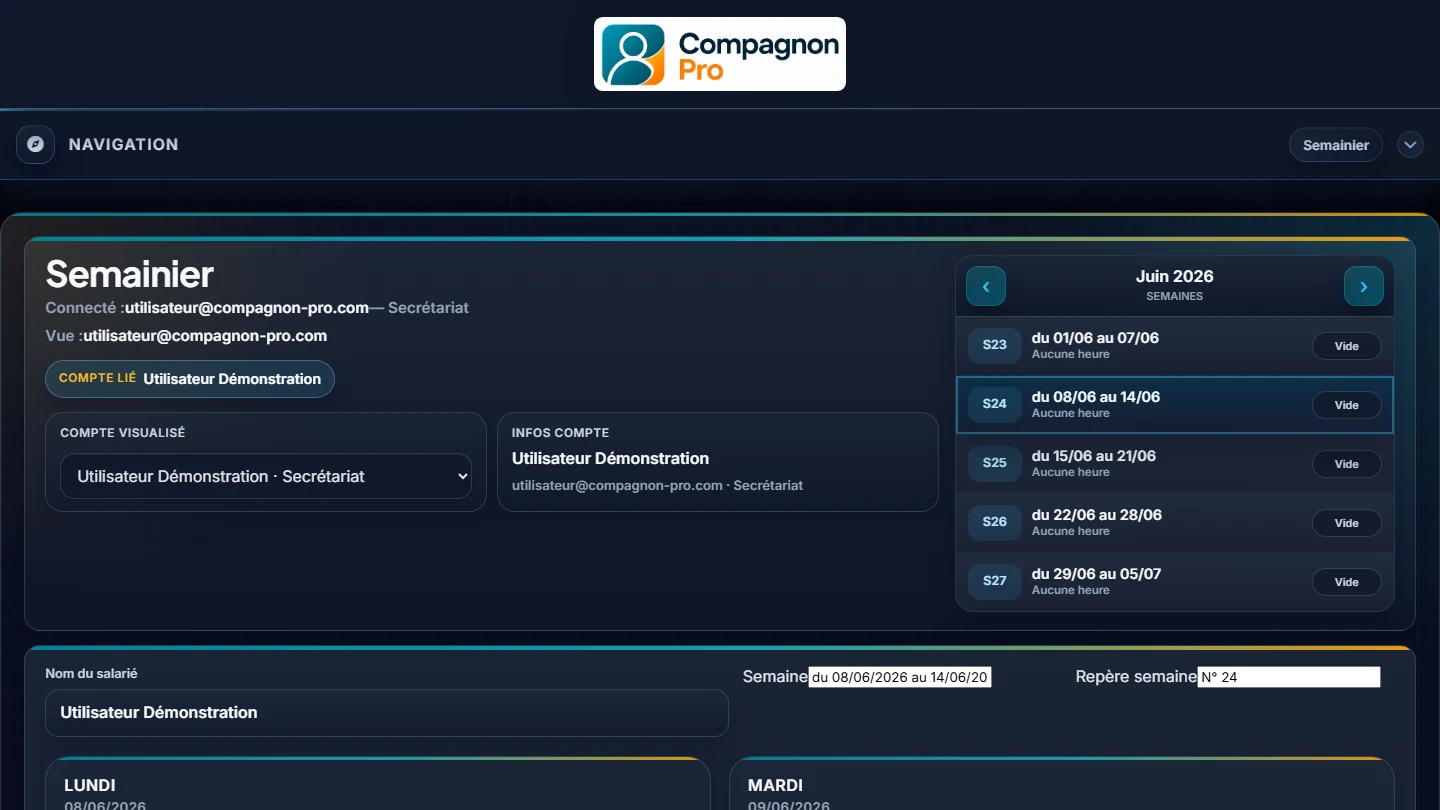Click the NAVIGATION label

click(124, 145)
